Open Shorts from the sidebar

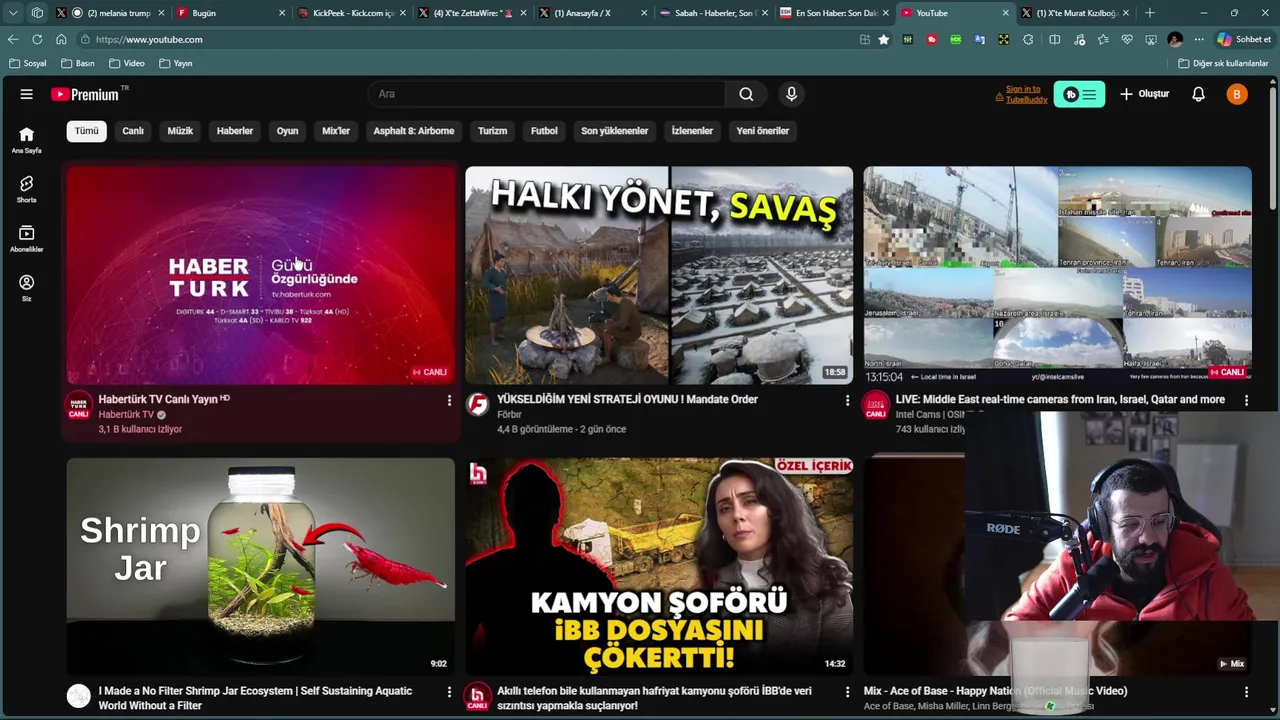[27, 189]
